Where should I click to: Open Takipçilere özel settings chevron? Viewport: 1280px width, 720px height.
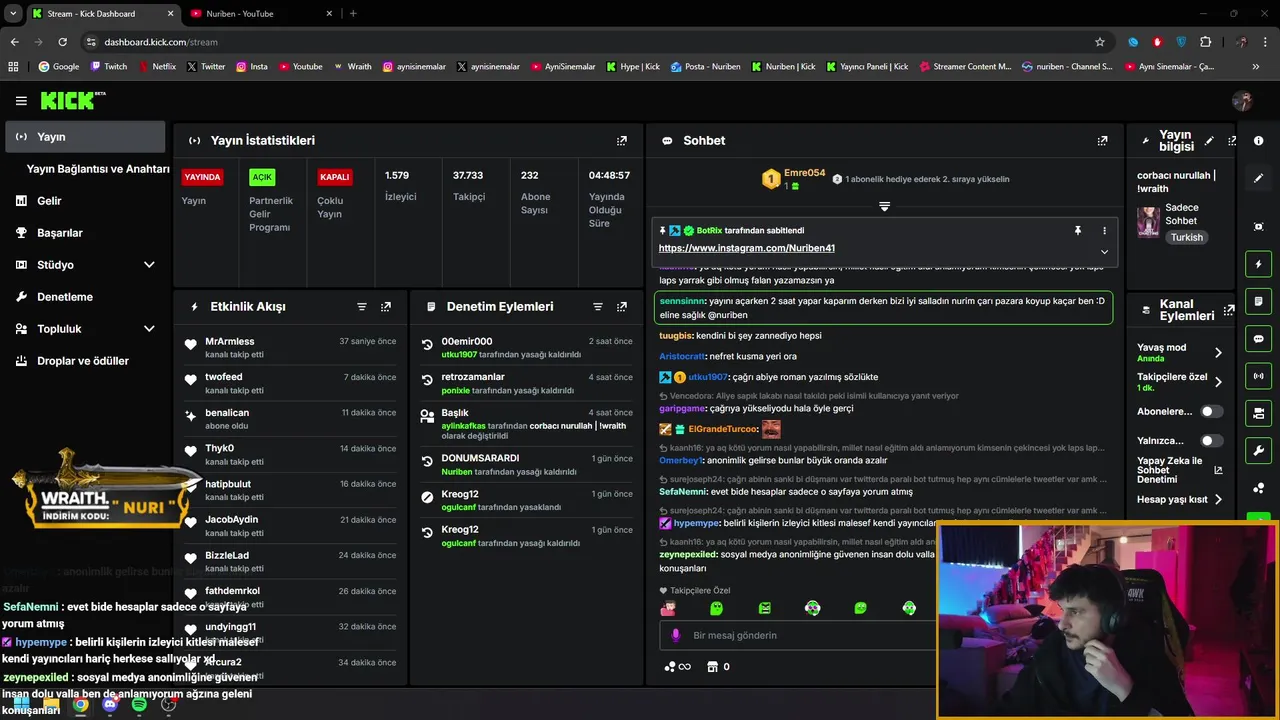point(1218,382)
